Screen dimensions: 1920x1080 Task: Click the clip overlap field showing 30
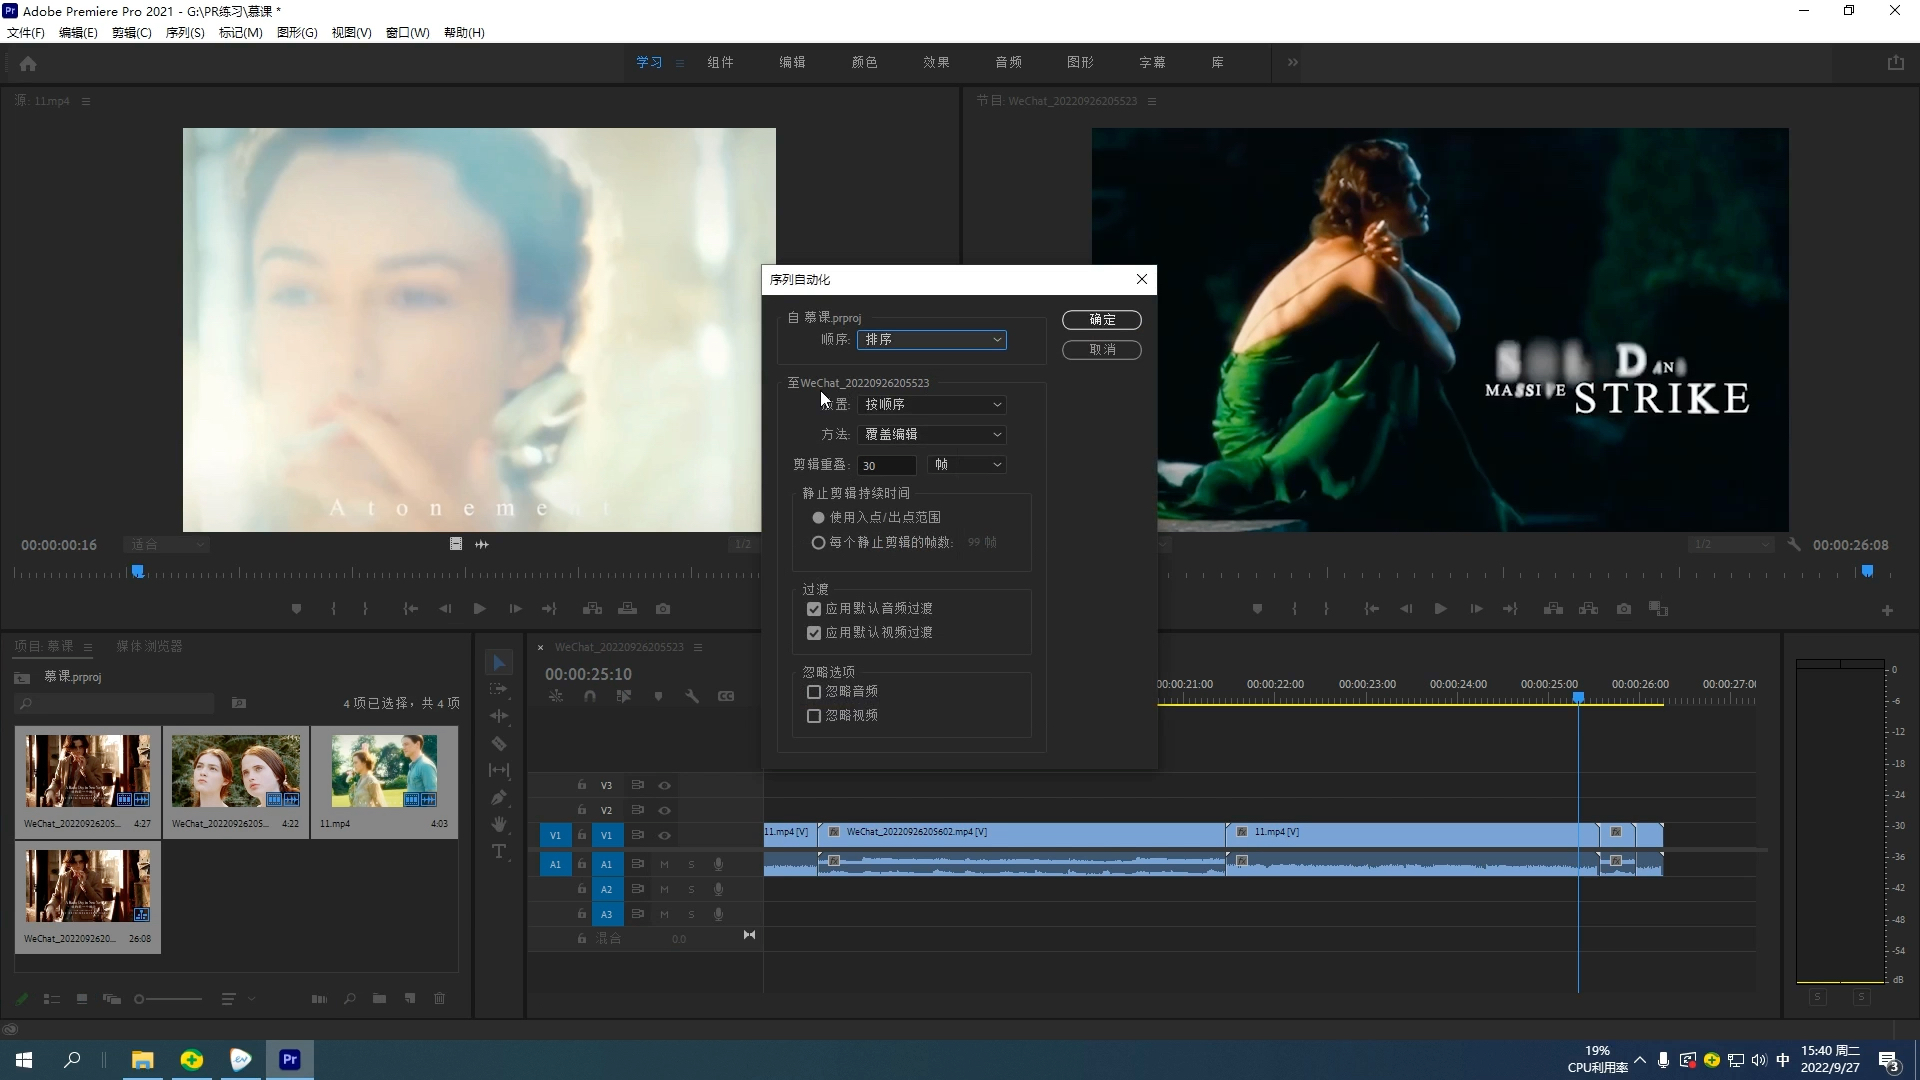[886, 465]
